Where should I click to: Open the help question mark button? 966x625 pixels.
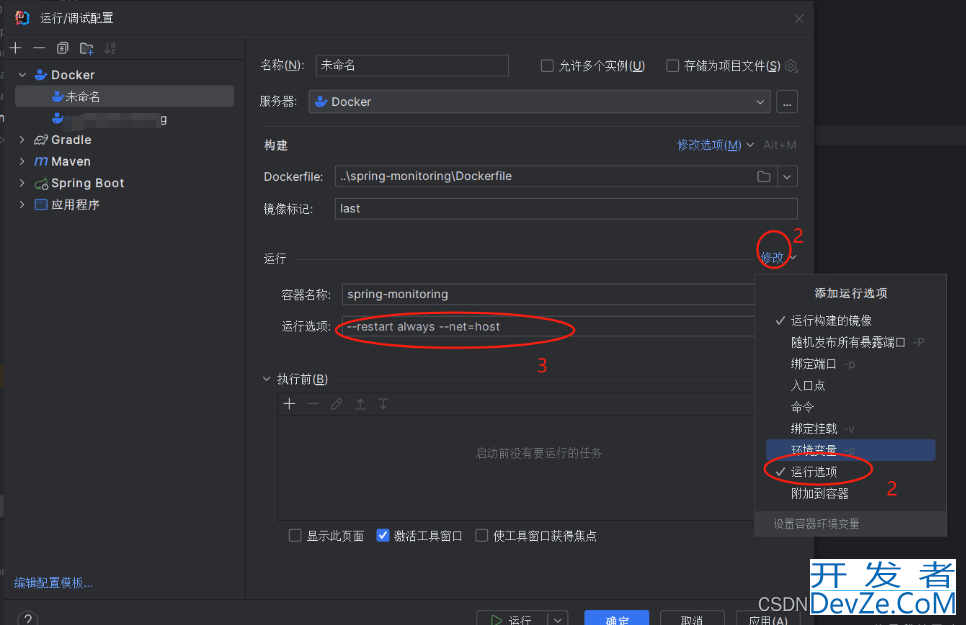coord(28,618)
